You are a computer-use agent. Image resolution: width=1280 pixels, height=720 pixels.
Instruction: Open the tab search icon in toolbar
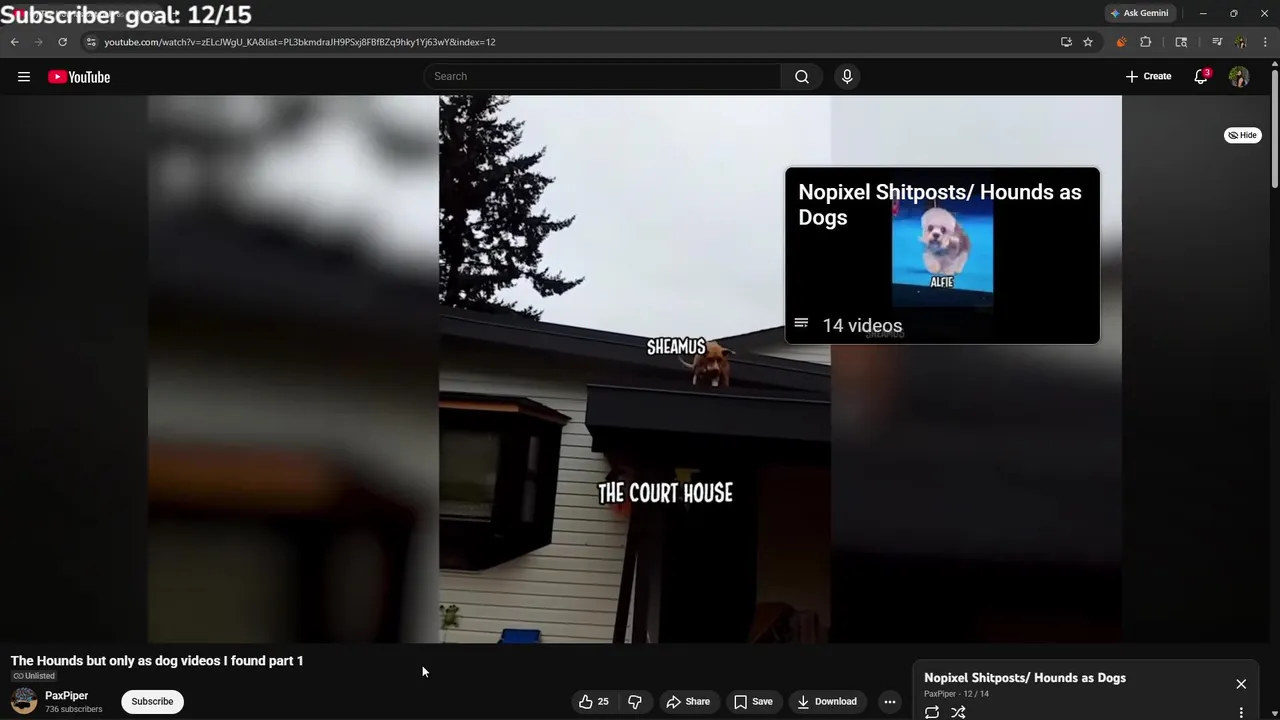pos(1181,42)
